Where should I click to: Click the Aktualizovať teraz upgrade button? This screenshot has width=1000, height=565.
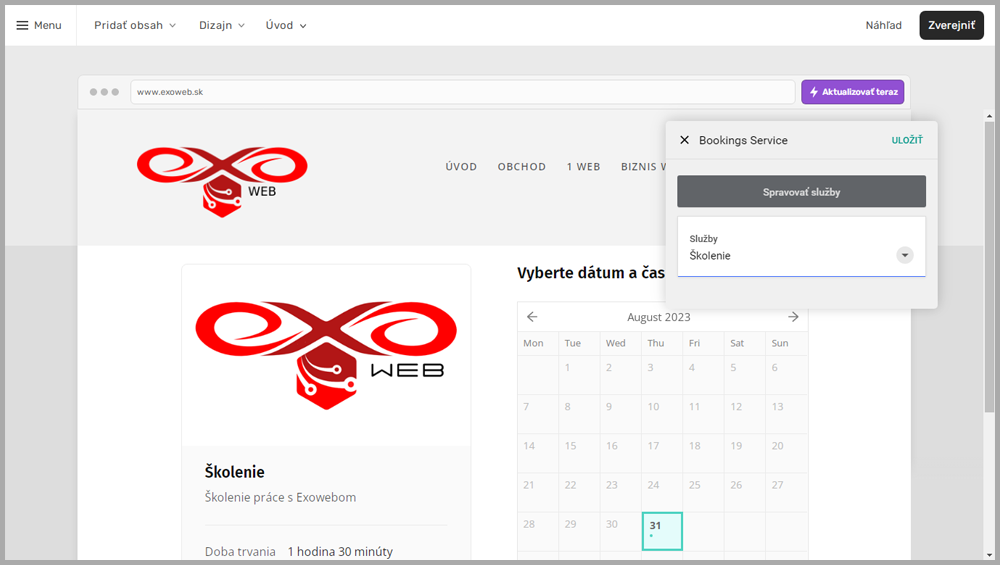(852, 92)
